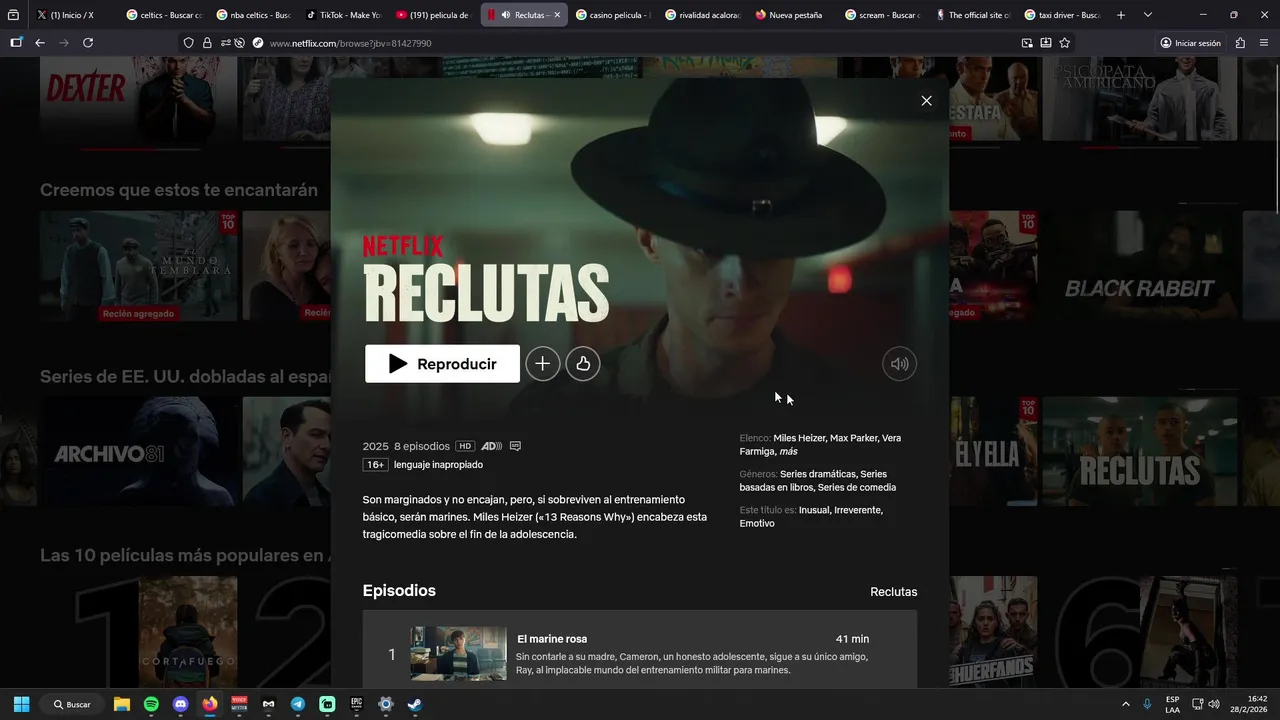Reload the Netflix page
This screenshot has height=720, width=1280.
coord(88,43)
